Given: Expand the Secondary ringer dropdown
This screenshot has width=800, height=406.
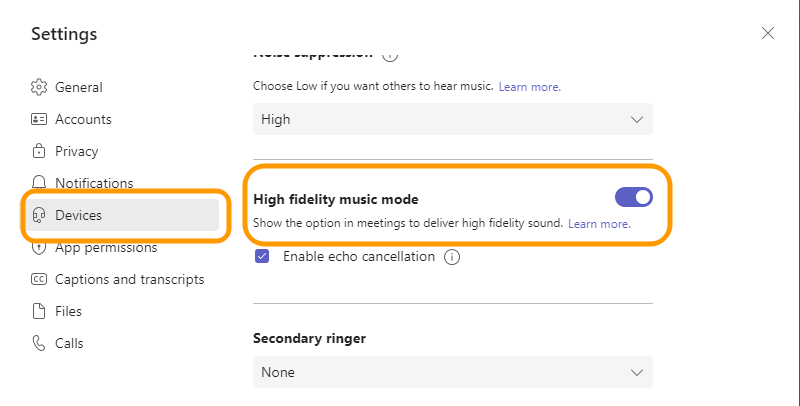Looking at the screenshot, I should [452, 372].
